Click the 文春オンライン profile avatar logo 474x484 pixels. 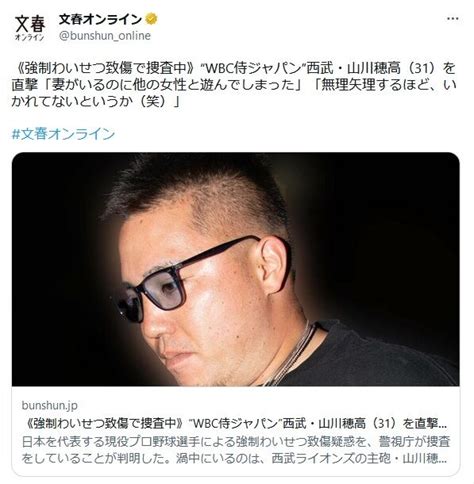(30, 28)
